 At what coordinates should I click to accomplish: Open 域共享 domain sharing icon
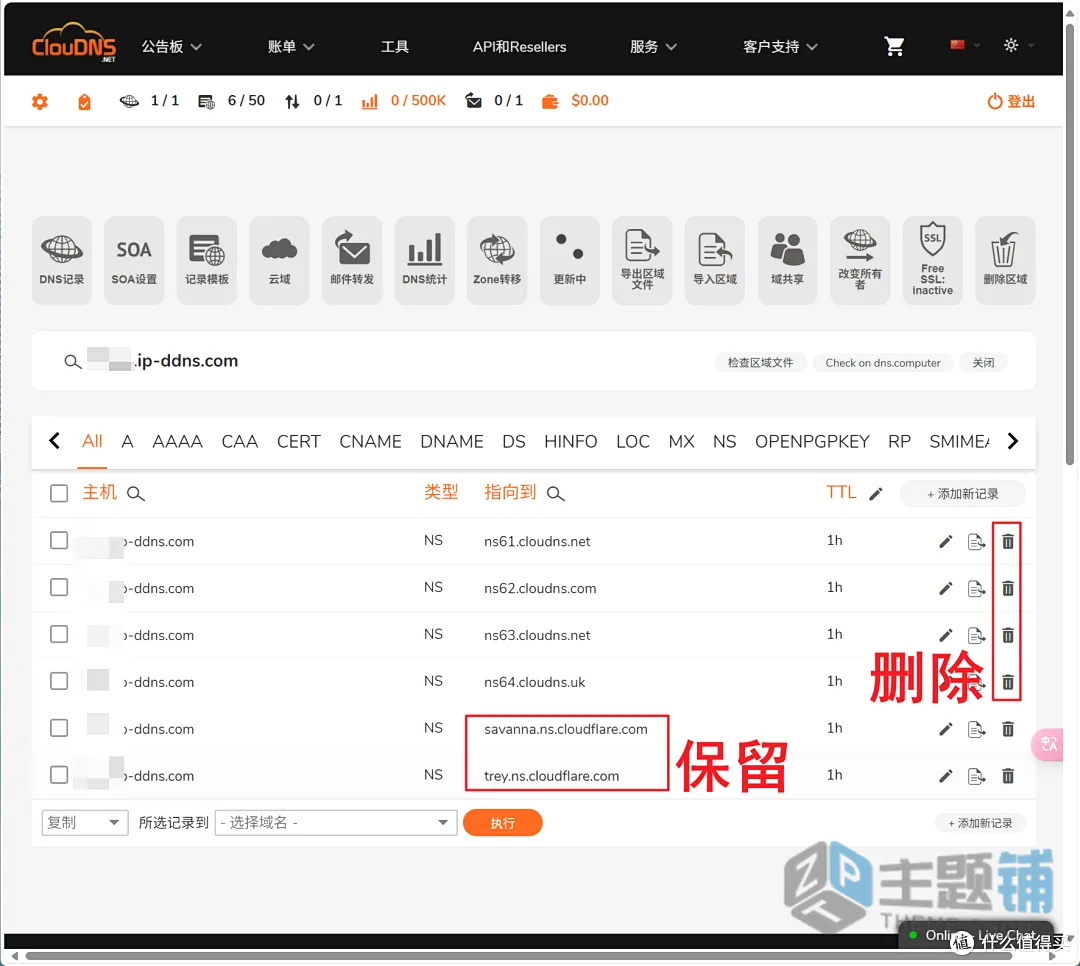pyautogui.click(x=787, y=260)
